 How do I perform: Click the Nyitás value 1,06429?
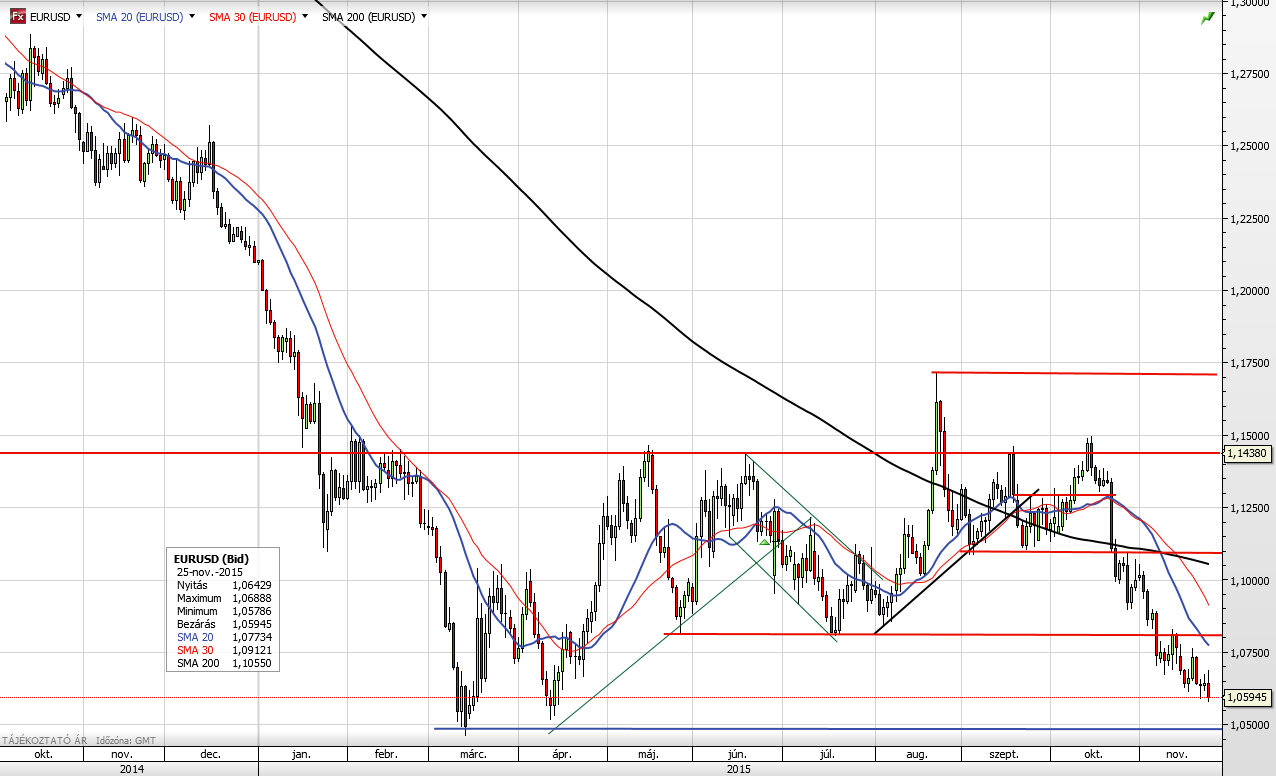[251, 585]
